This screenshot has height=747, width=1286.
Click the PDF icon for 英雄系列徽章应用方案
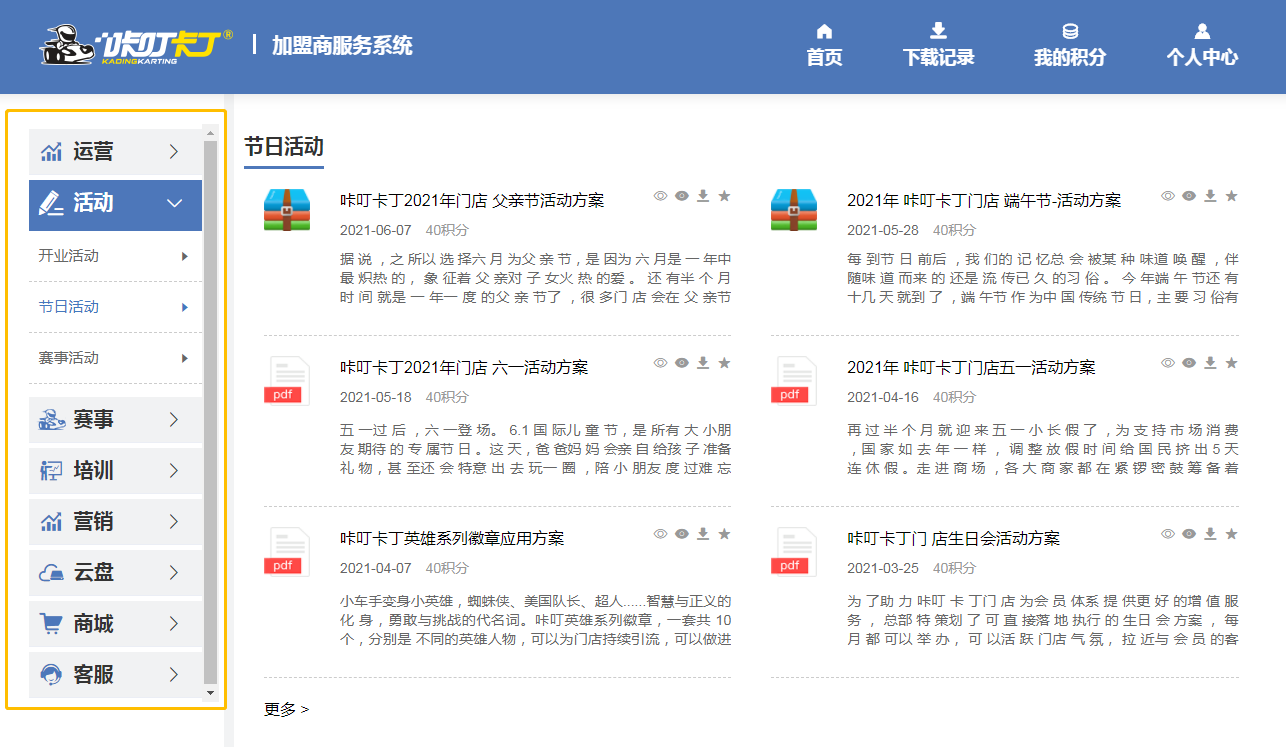click(287, 552)
